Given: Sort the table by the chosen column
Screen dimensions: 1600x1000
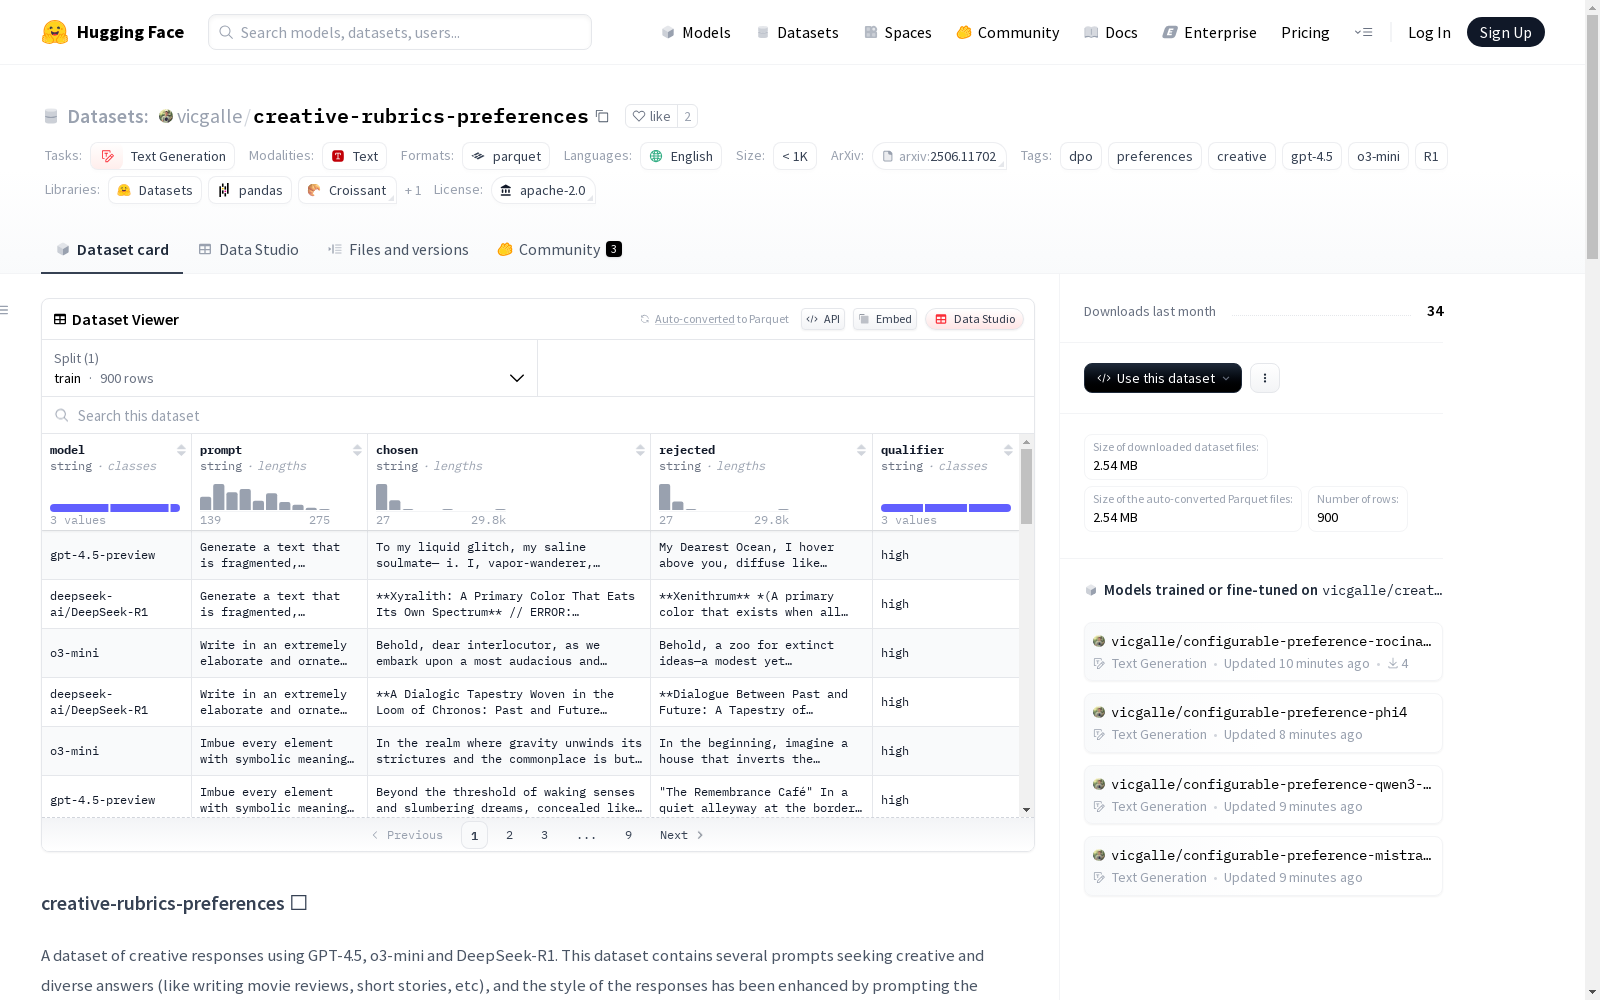Looking at the screenshot, I should click(x=640, y=450).
